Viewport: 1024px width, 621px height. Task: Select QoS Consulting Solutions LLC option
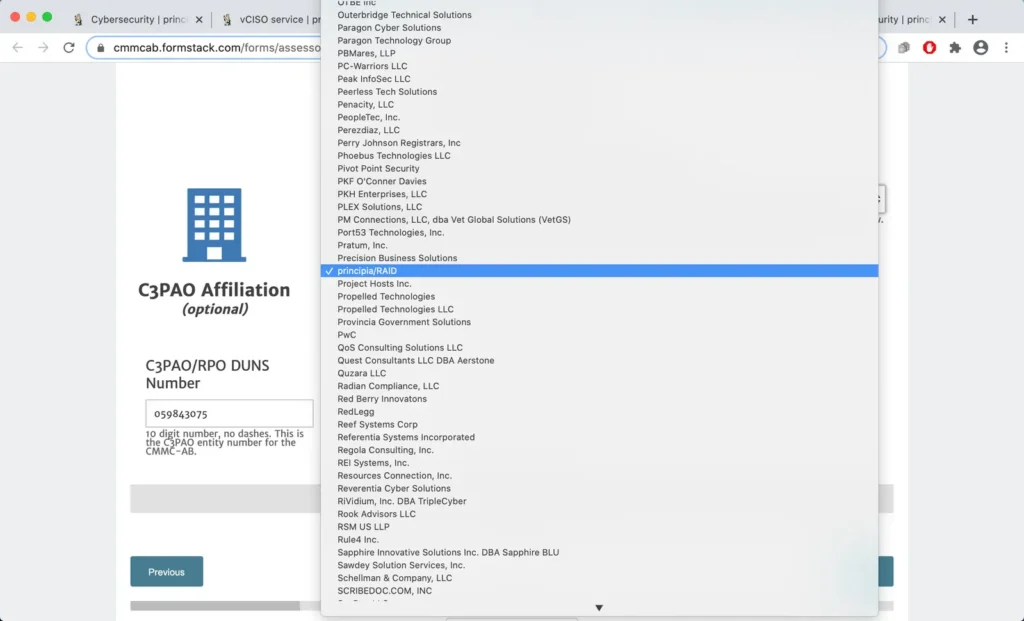point(599,347)
